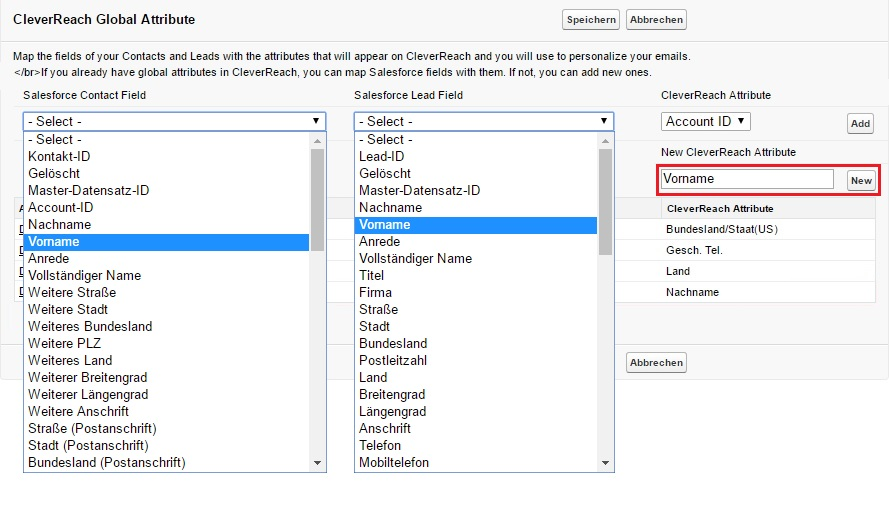Image resolution: width=889 pixels, height=517 pixels.
Task: Open the Salesforce Contact Field dropdown
Action: pyautogui.click(x=174, y=121)
